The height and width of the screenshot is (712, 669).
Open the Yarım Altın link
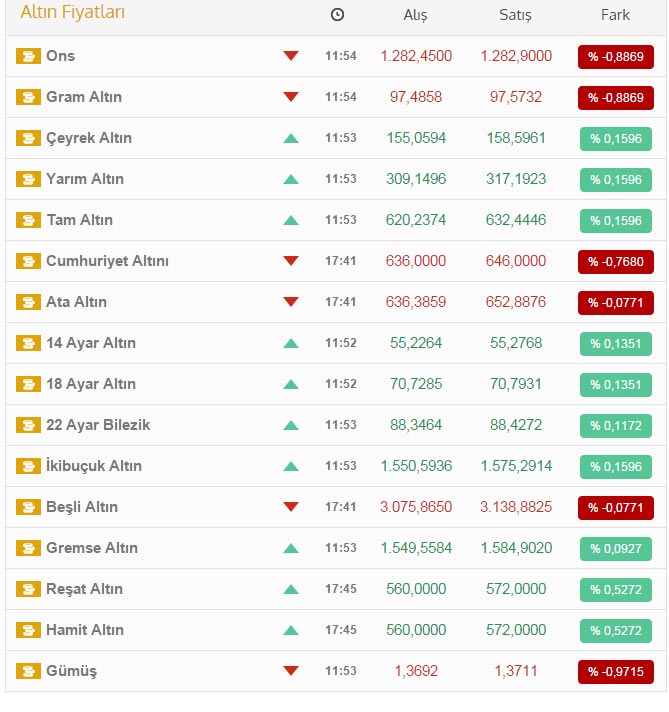pos(85,179)
